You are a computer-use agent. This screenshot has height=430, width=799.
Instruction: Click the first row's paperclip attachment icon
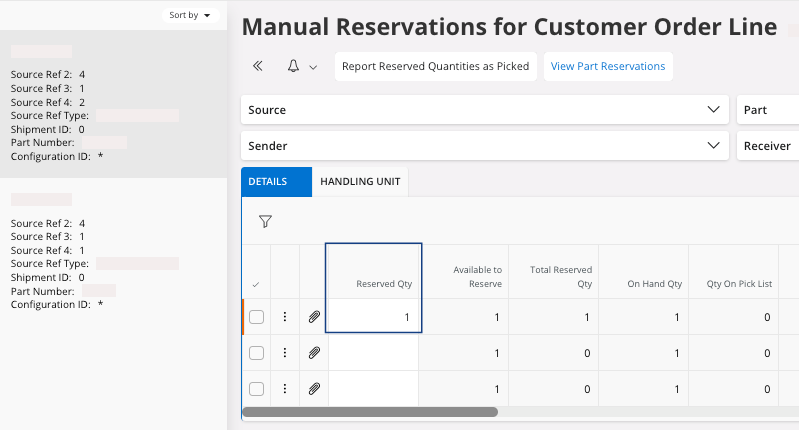314,317
